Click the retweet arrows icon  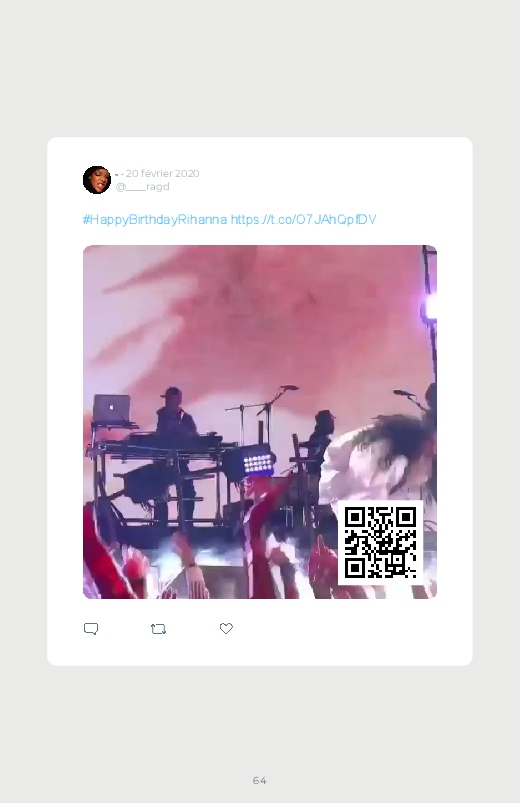[158, 629]
